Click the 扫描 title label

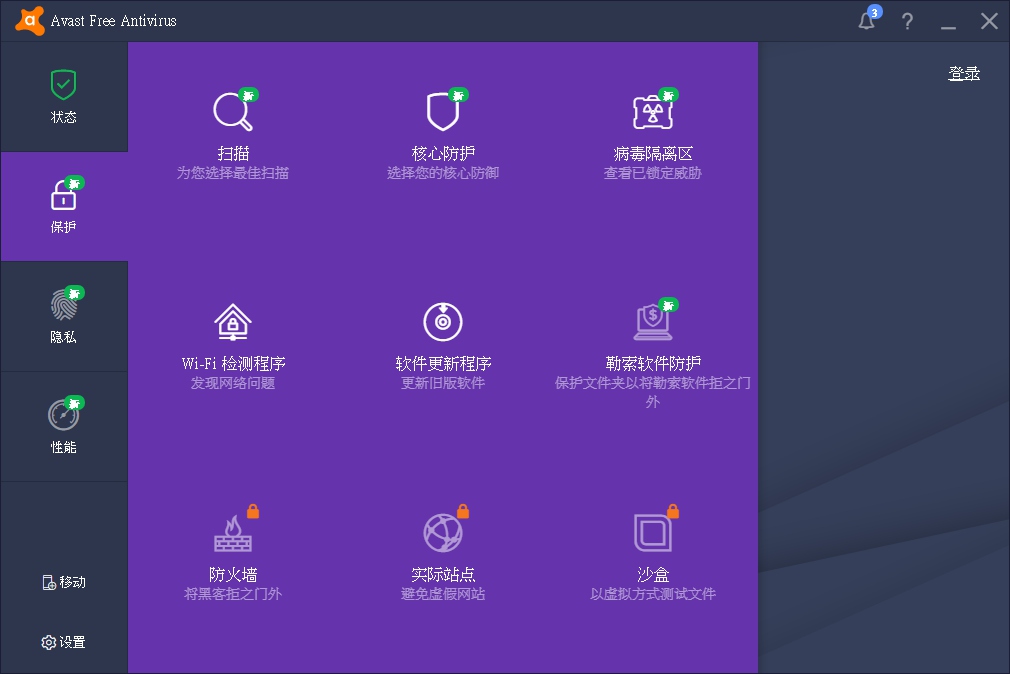click(x=233, y=153)
